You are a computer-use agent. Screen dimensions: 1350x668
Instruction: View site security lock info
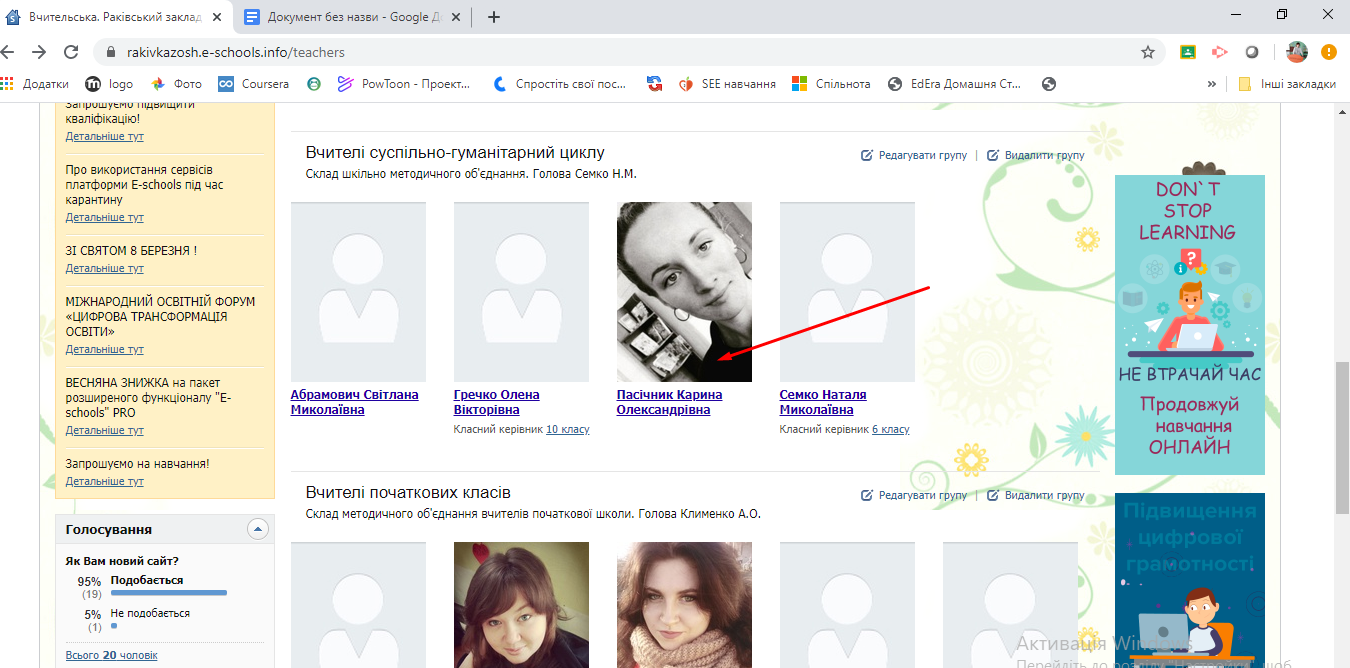tap(110, 52)
